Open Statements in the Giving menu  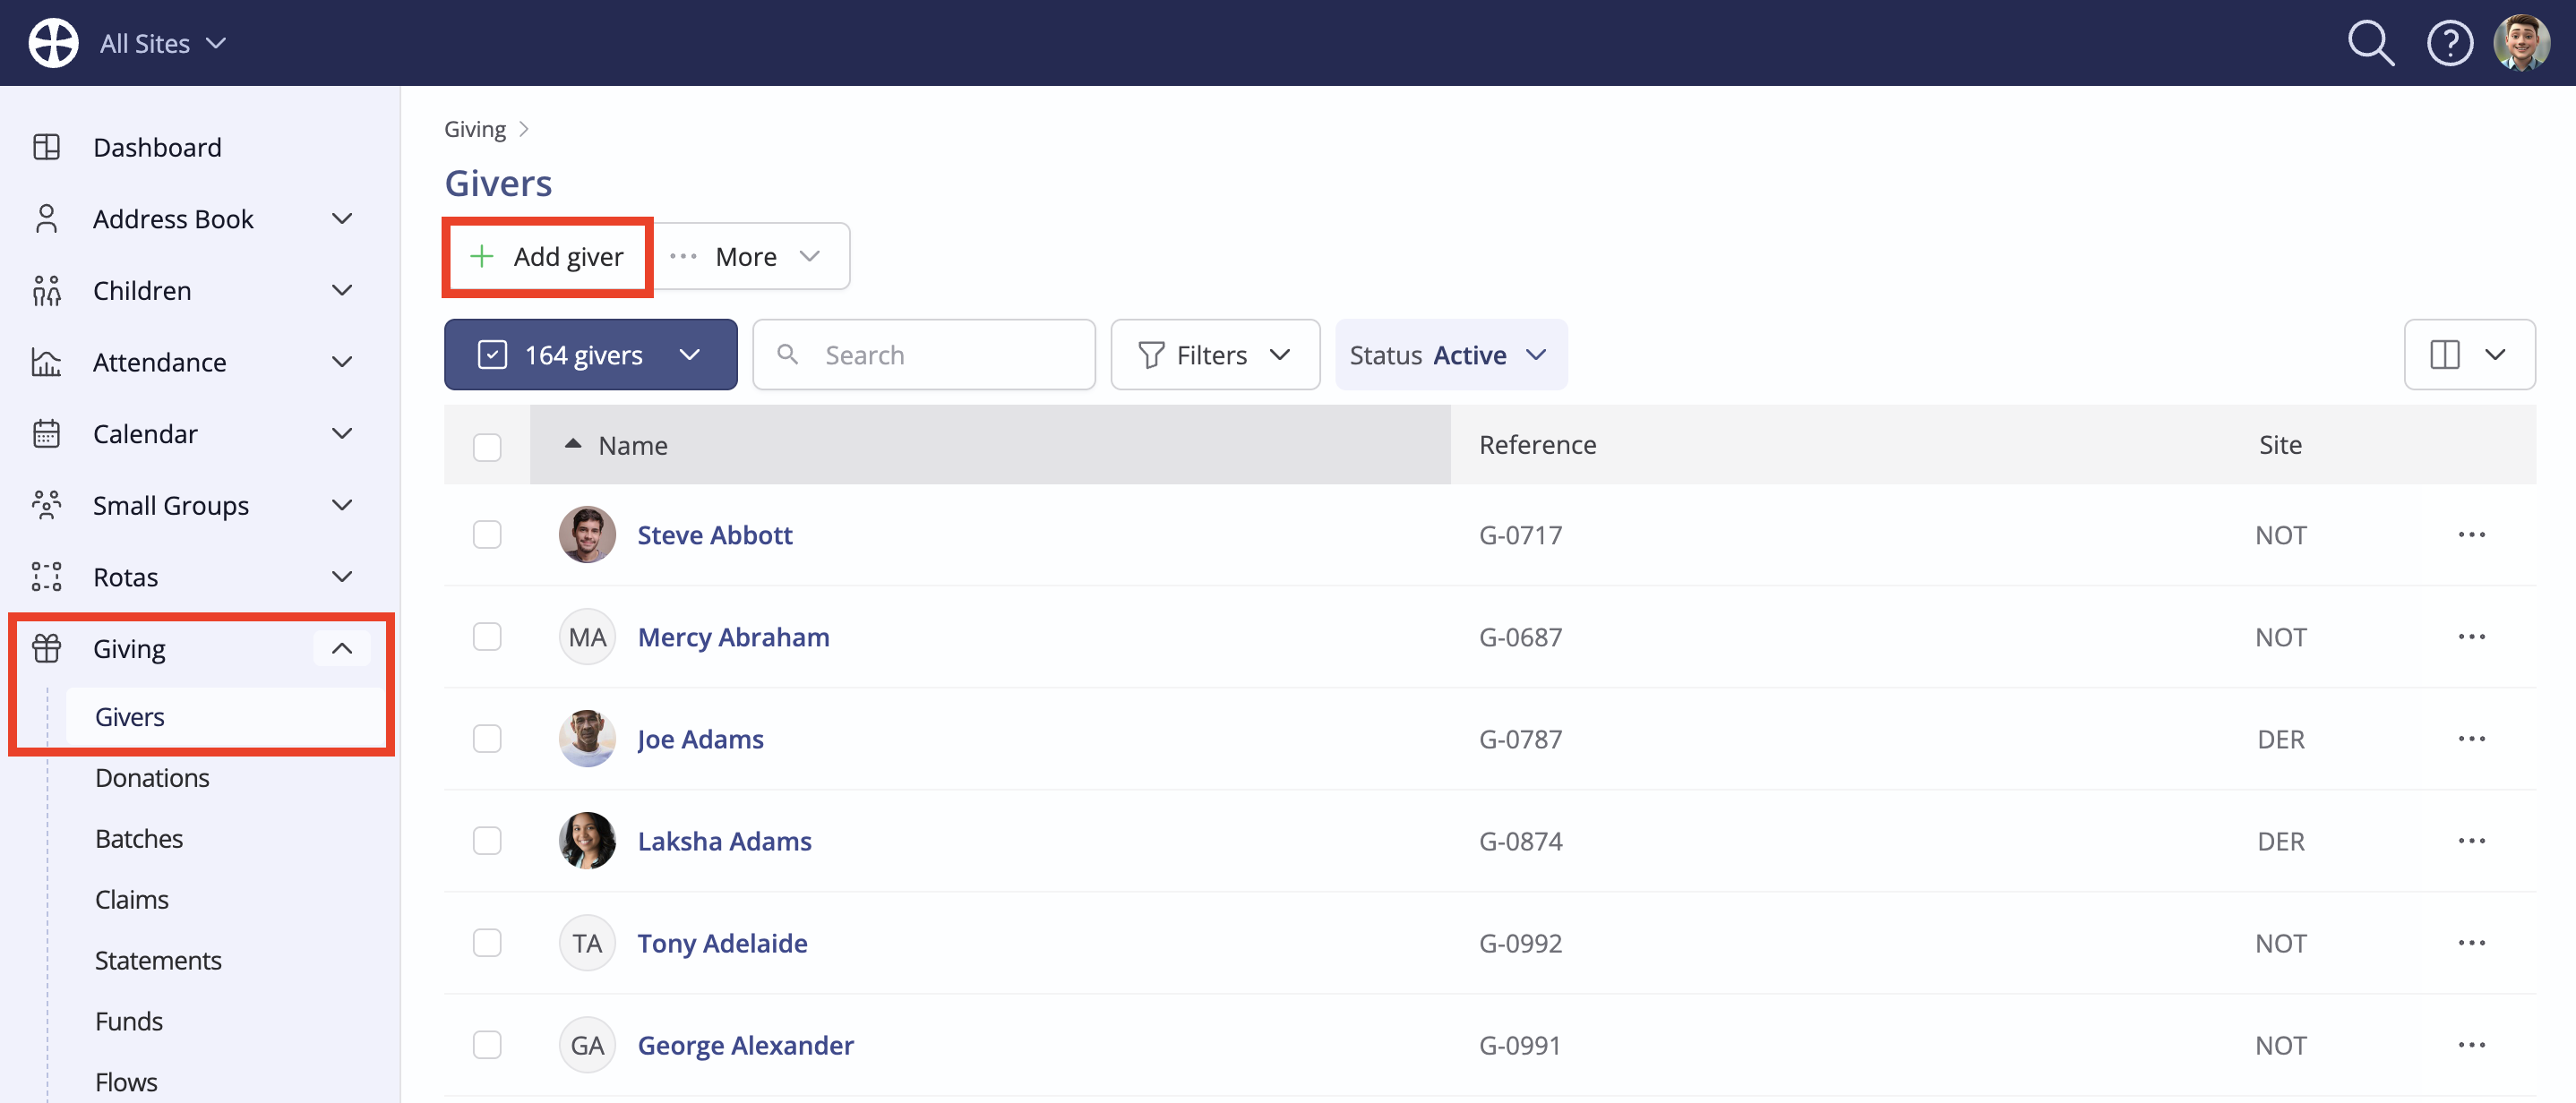tap(158, 960)
